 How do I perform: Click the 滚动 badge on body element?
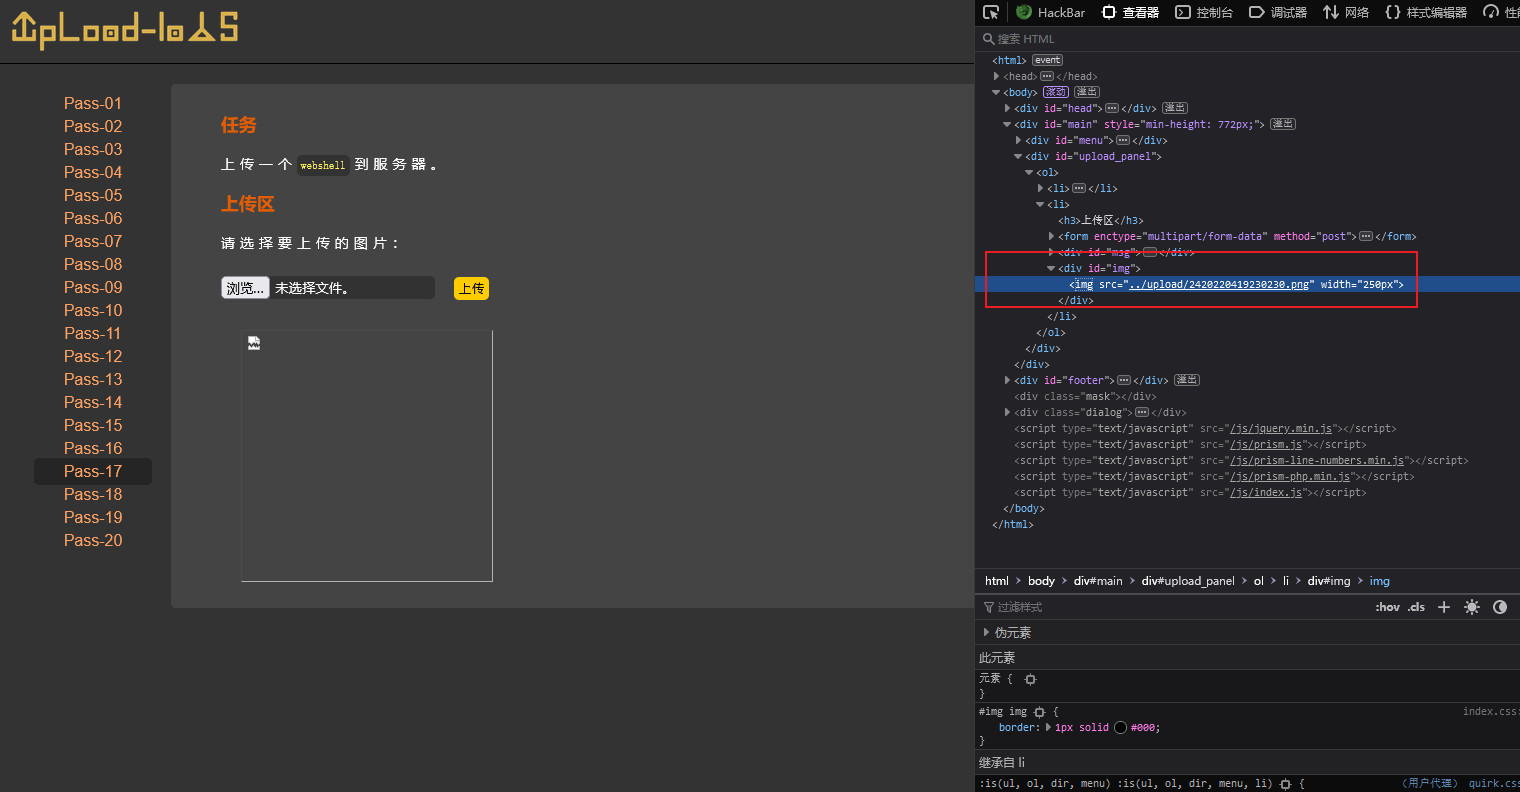click(1056, 92)
